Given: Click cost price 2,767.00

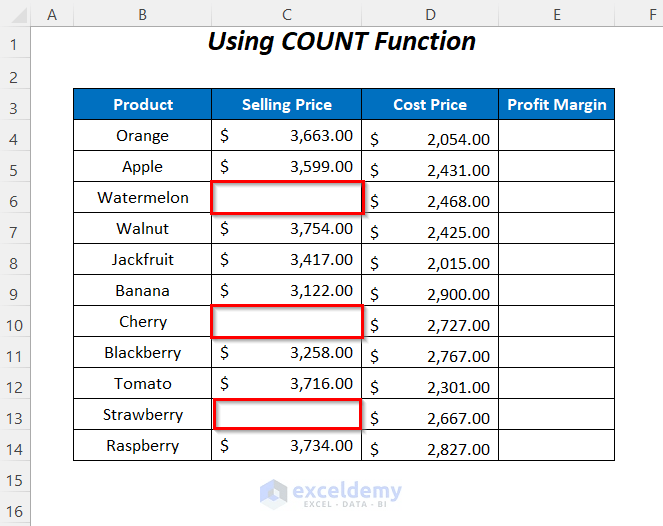Looking at the screenshot, I should click(430, 352).
